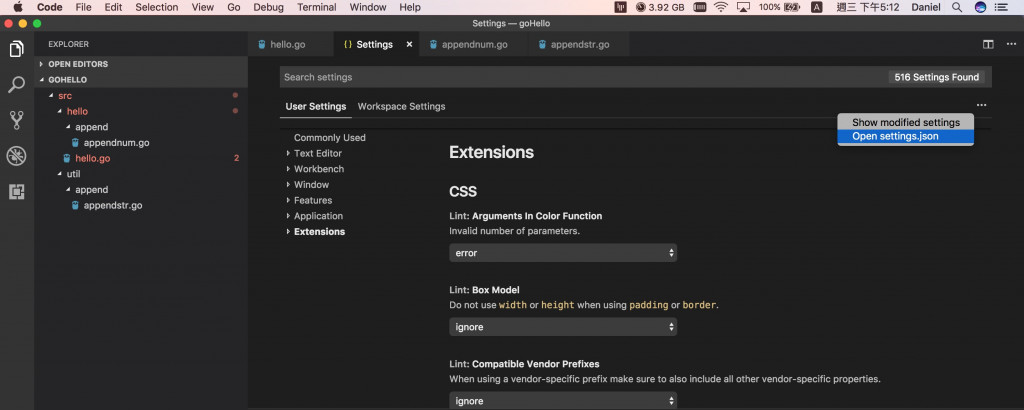
Task: Open the Arguments In Color Function dropdown
Action: click(x=563, y=253)
